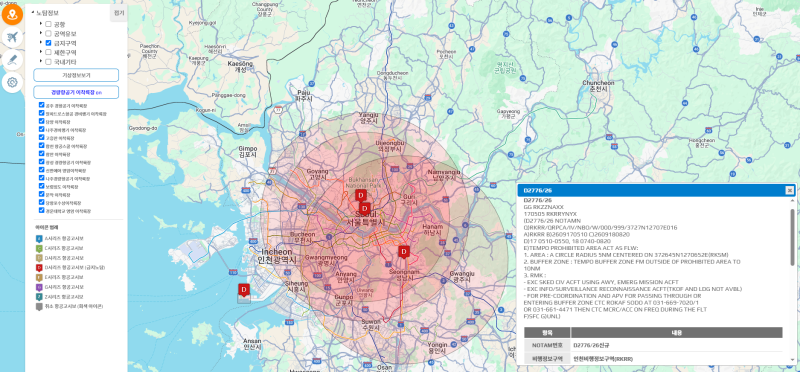The width and height of the screenshot is (800, 372).
Task: Click the 항목 table column header
Action: 546,332
